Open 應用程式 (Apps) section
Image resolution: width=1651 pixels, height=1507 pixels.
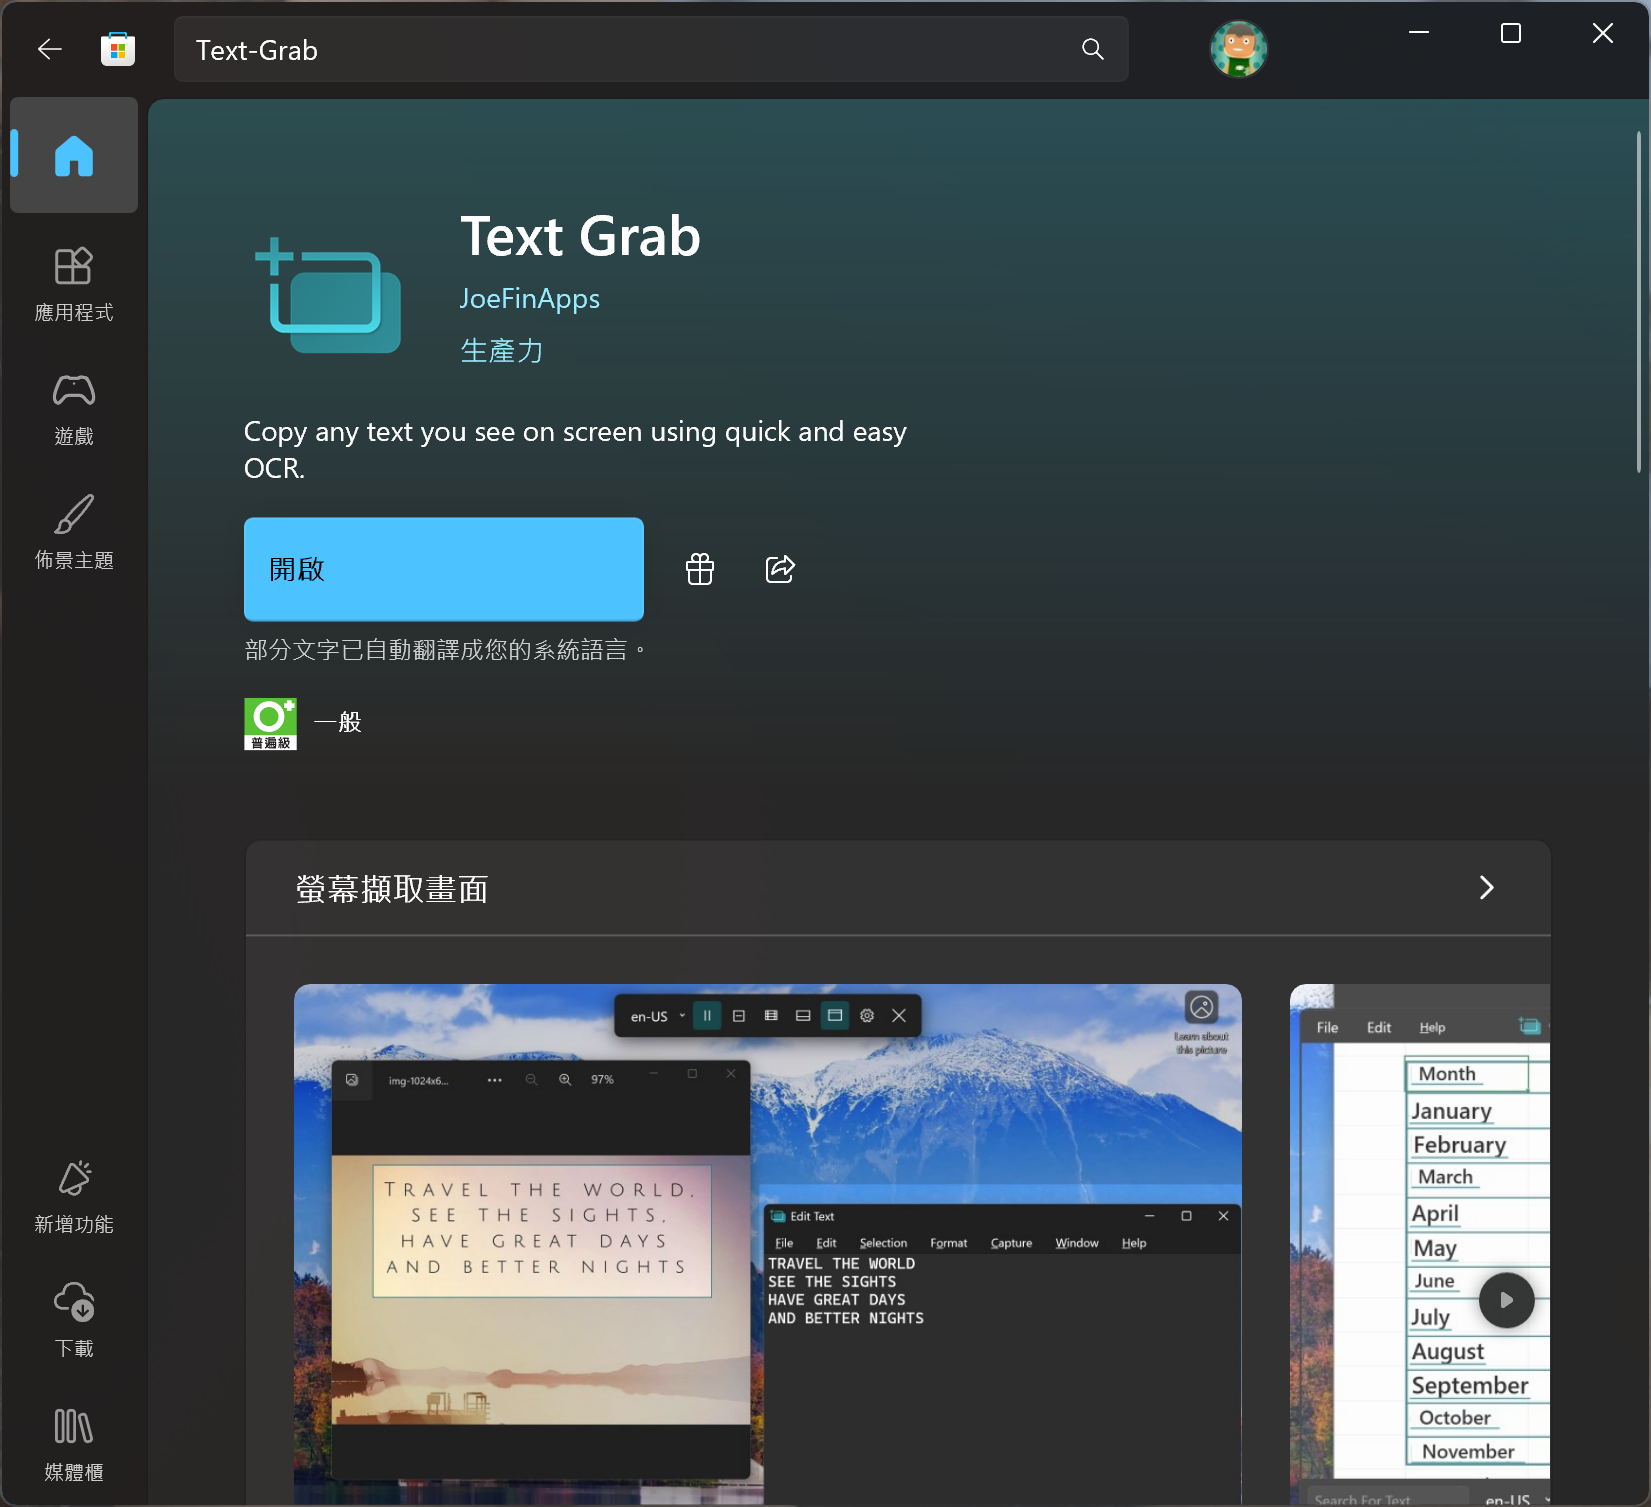click(74, 285)
